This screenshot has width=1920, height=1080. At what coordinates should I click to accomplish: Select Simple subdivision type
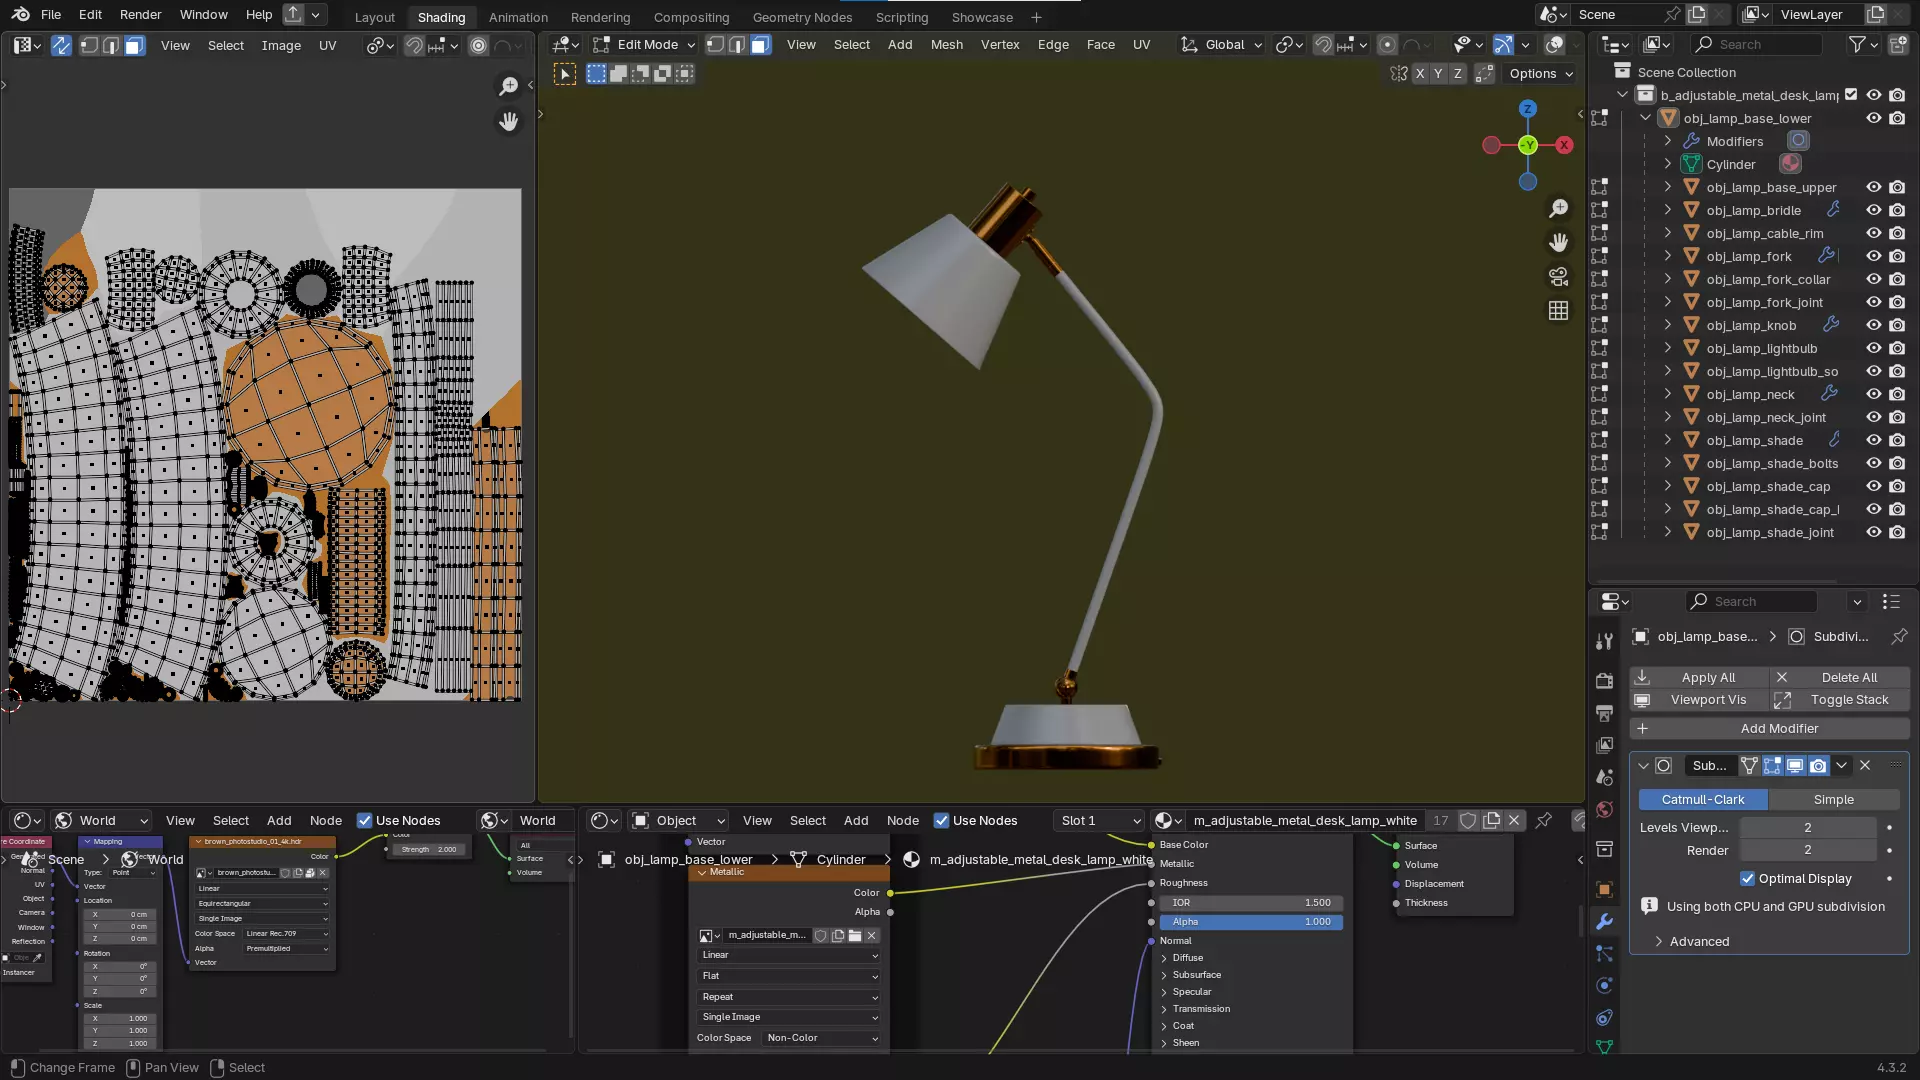pos(1833,799)
